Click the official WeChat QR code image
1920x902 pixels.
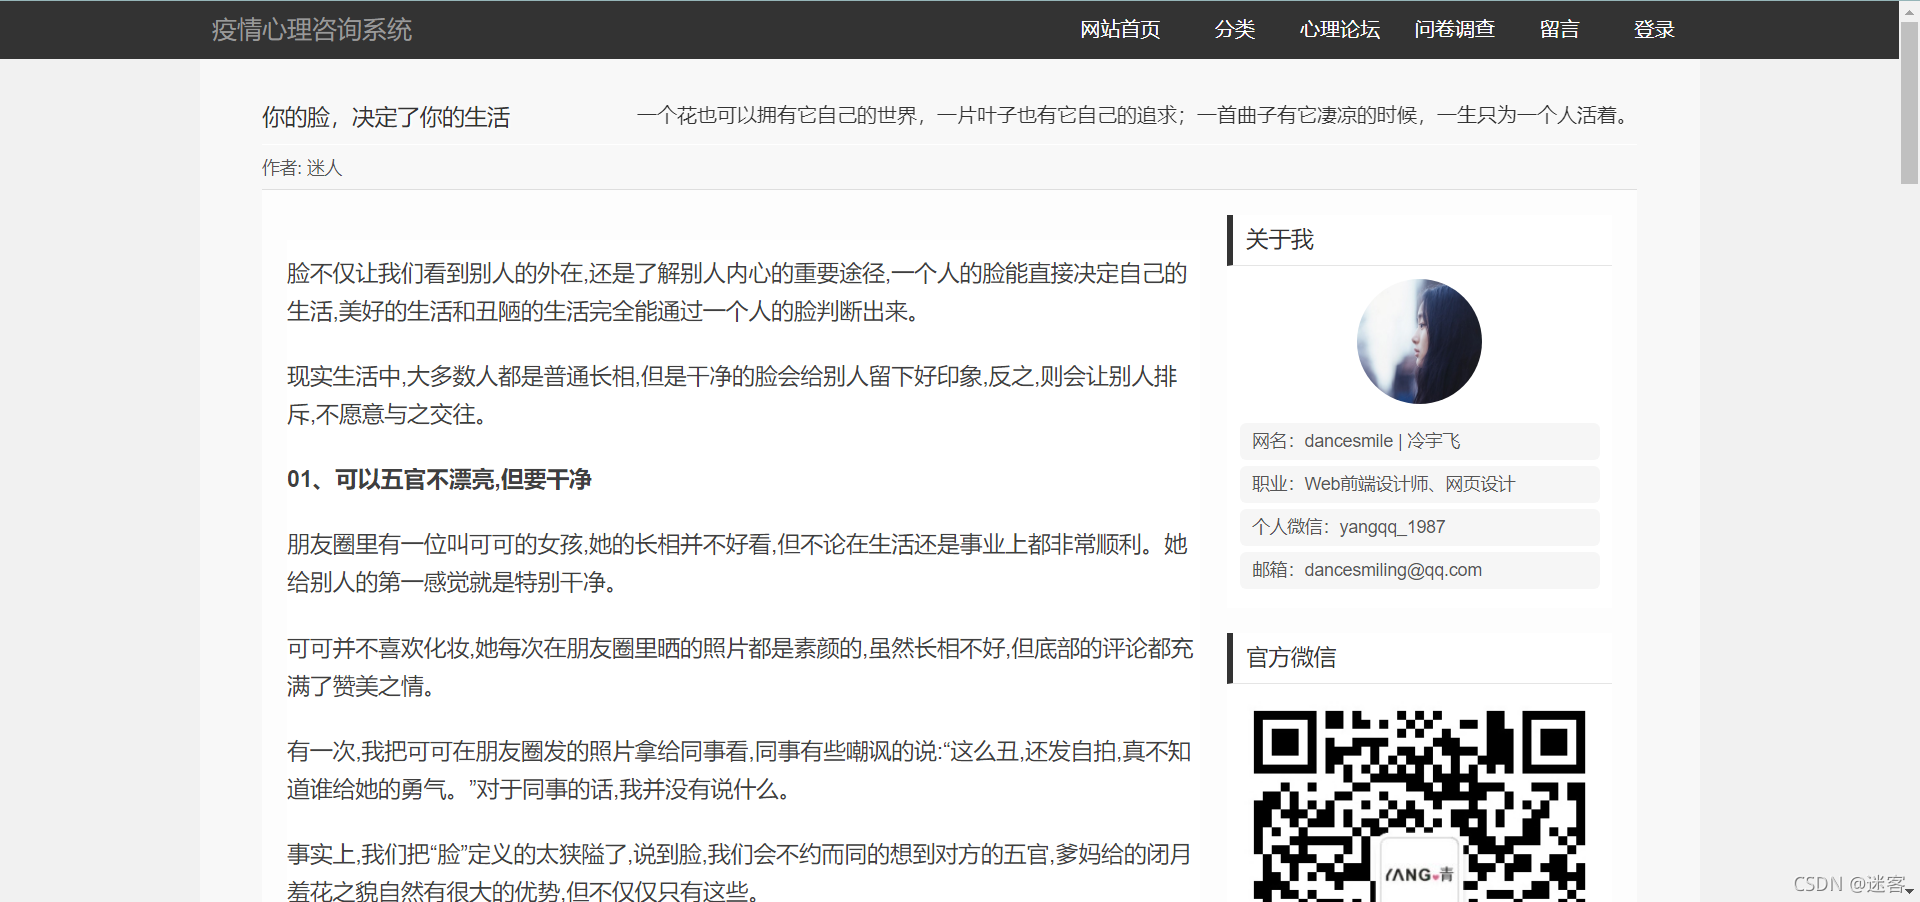click(x=1418, y=805)
